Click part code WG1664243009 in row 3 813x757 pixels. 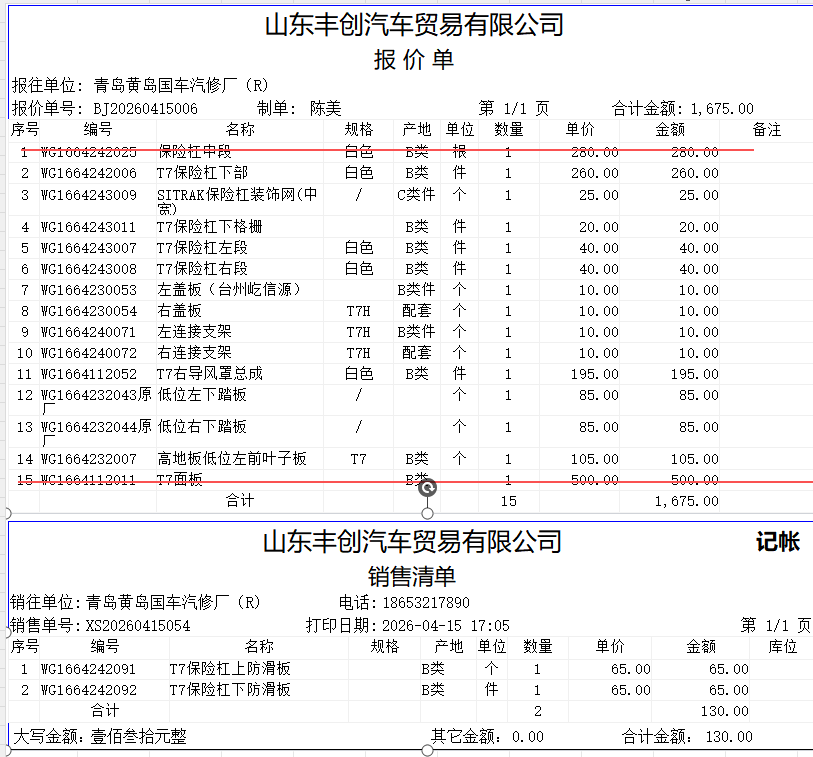click(x=88, y=194)
